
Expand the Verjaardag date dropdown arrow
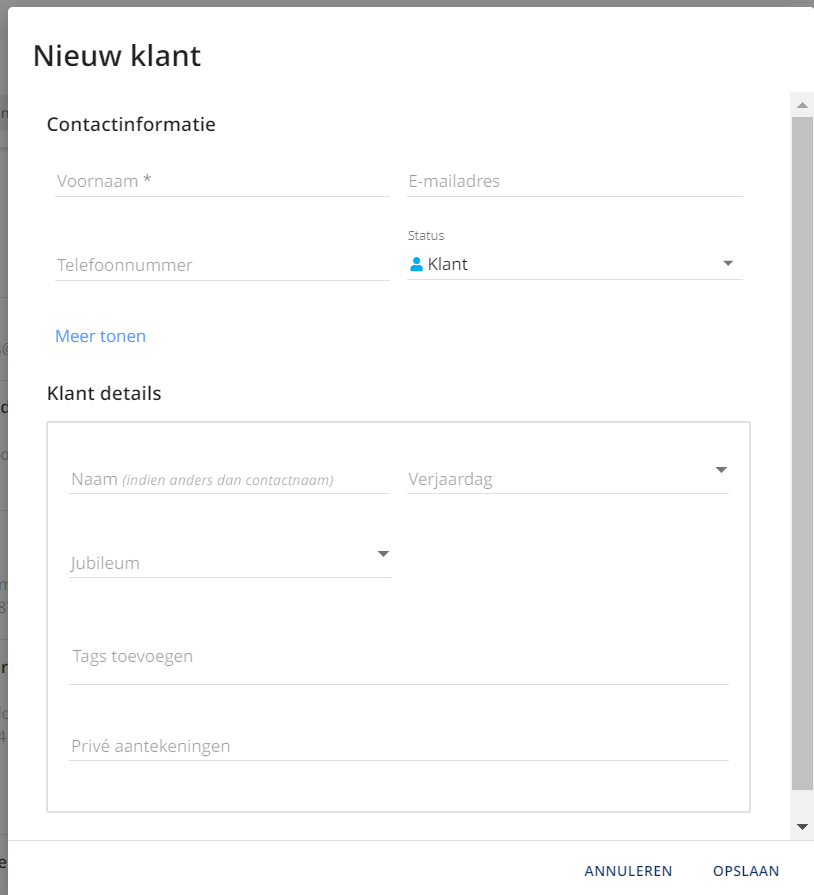pos(720,470)
